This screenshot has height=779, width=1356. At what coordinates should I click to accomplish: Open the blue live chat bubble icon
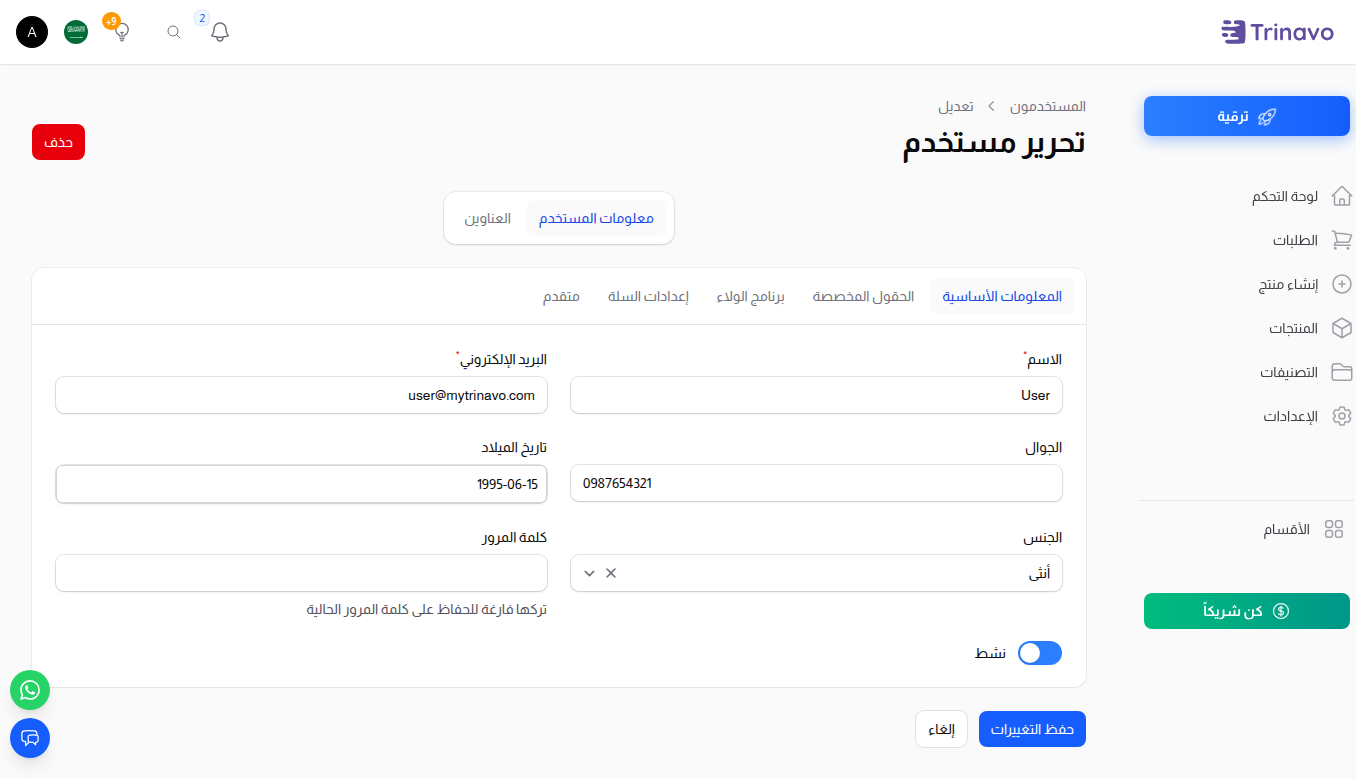point(30,738)
